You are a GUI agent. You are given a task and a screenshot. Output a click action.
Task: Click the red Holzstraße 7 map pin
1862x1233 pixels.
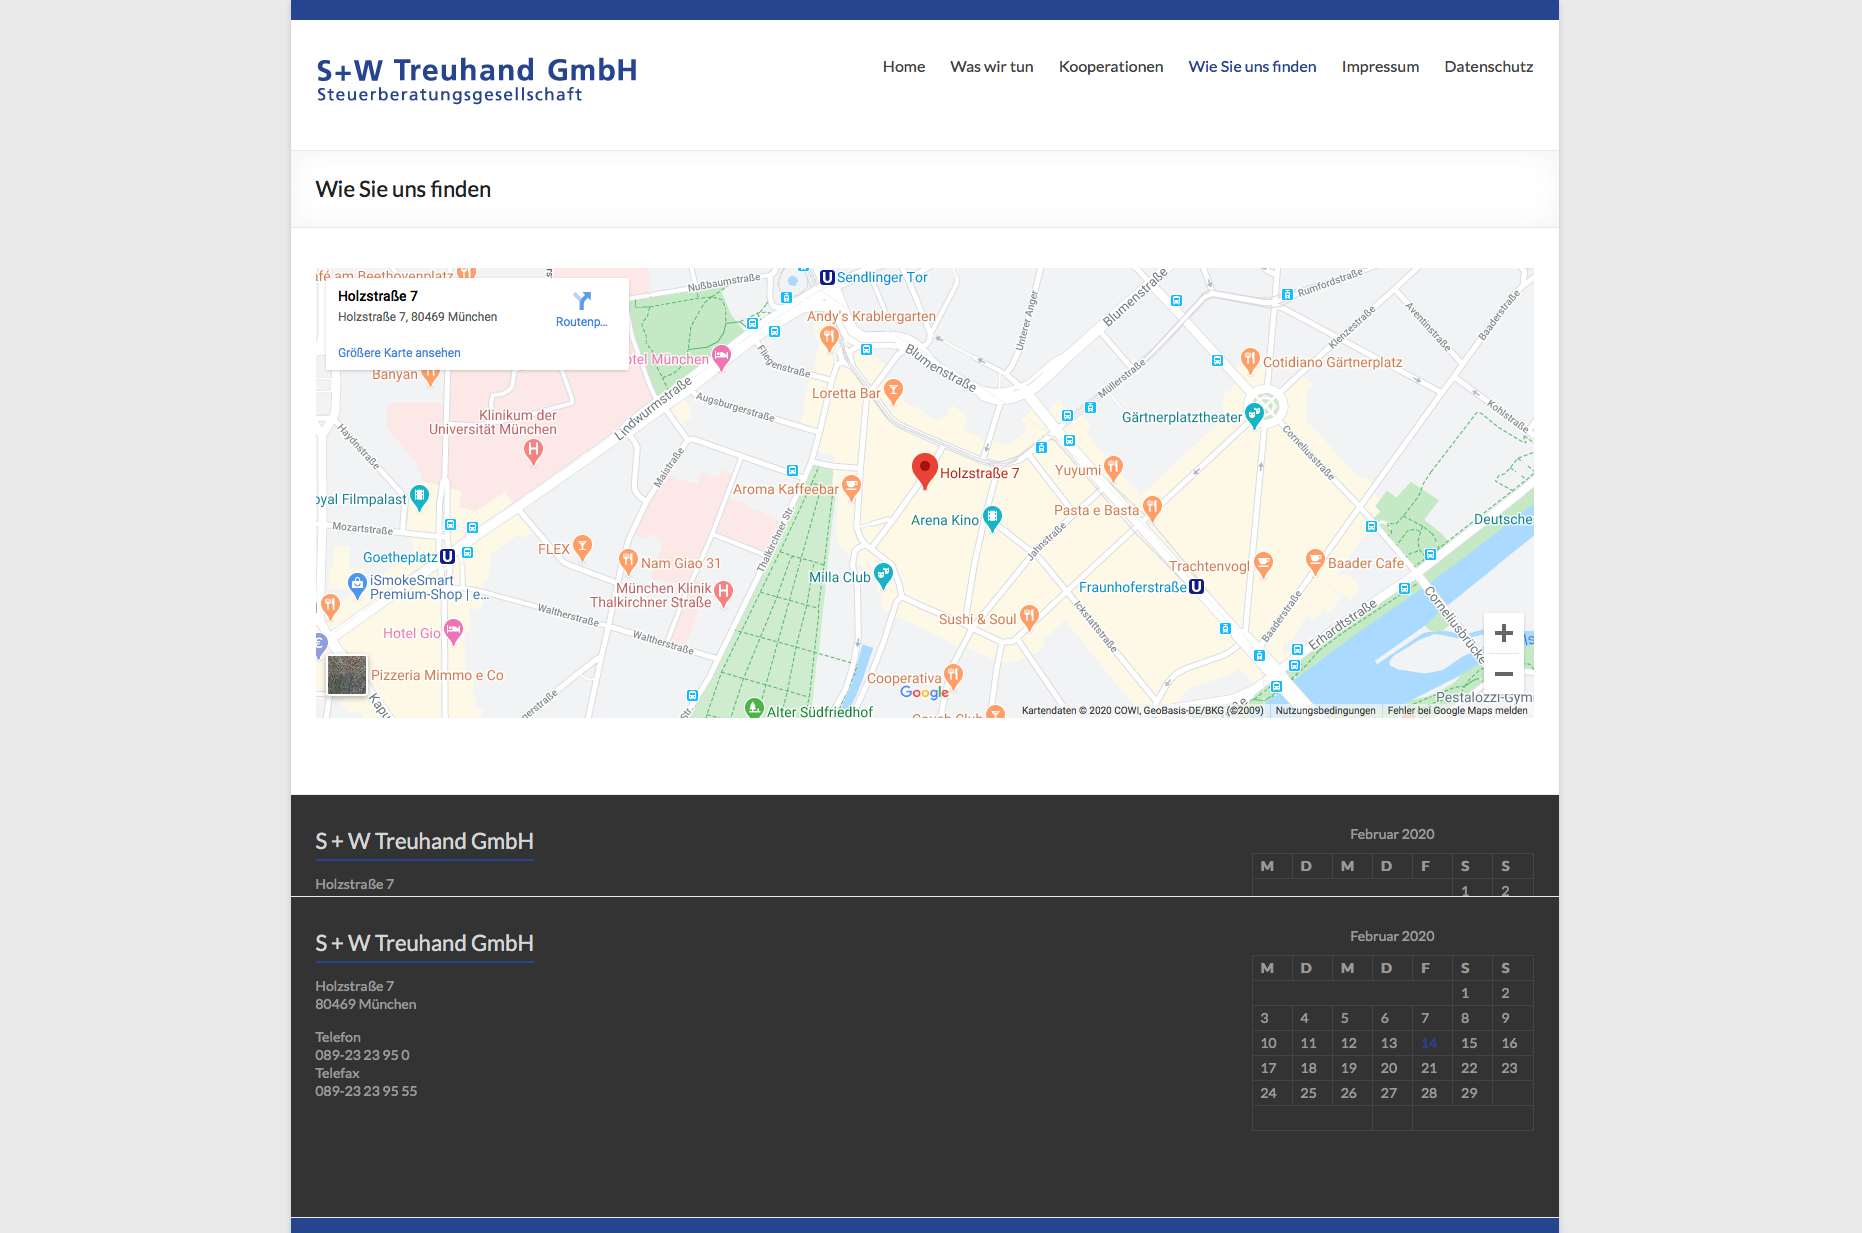pyautogui.click(x=925, y=471)
